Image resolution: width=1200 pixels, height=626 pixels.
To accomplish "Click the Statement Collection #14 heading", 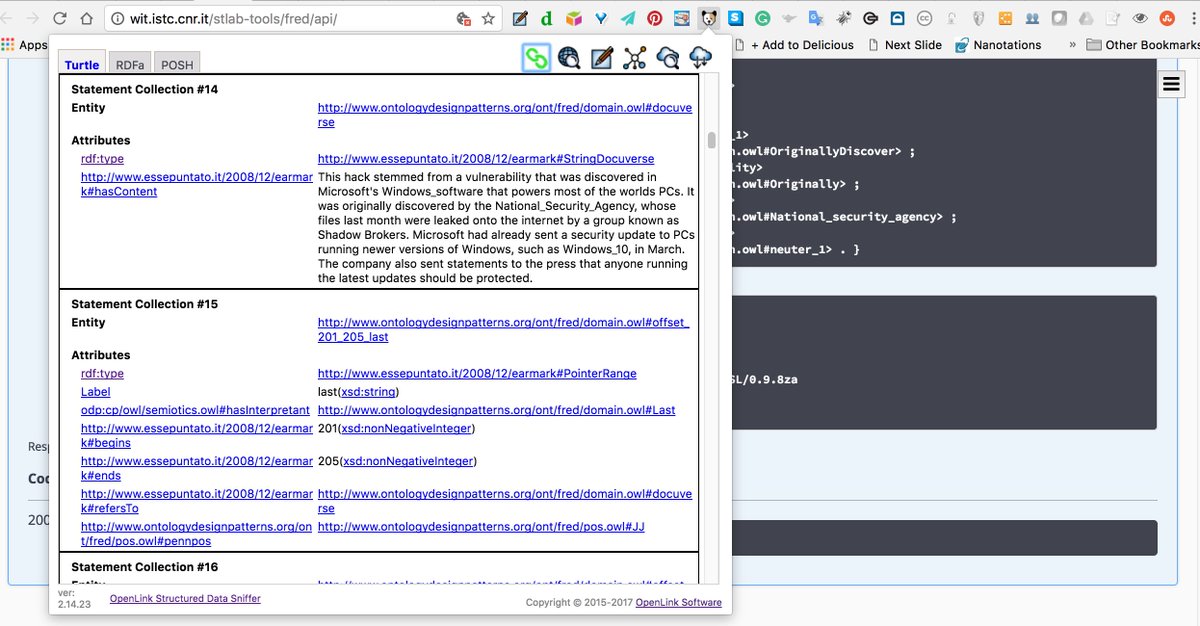I will tap(144, 89).
